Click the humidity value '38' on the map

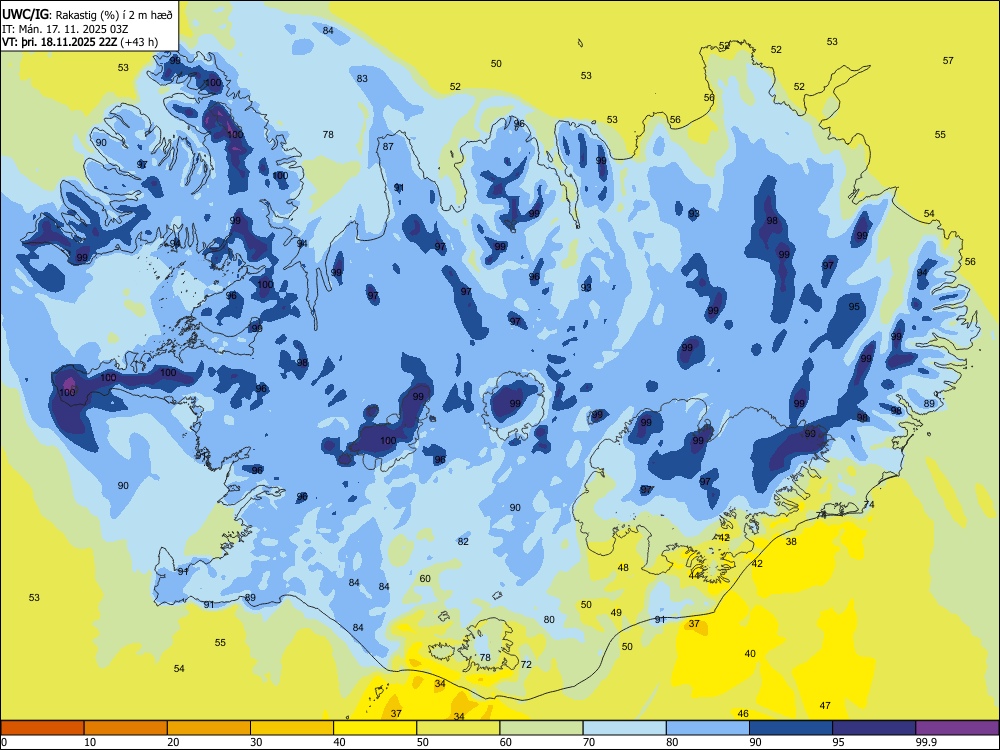coord(791,541)
